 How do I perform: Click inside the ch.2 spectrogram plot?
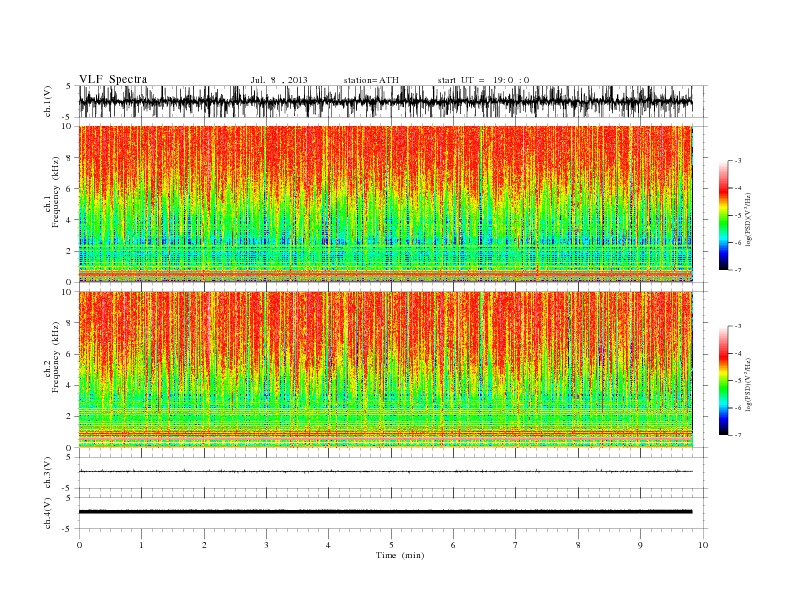tap(386, 370)
